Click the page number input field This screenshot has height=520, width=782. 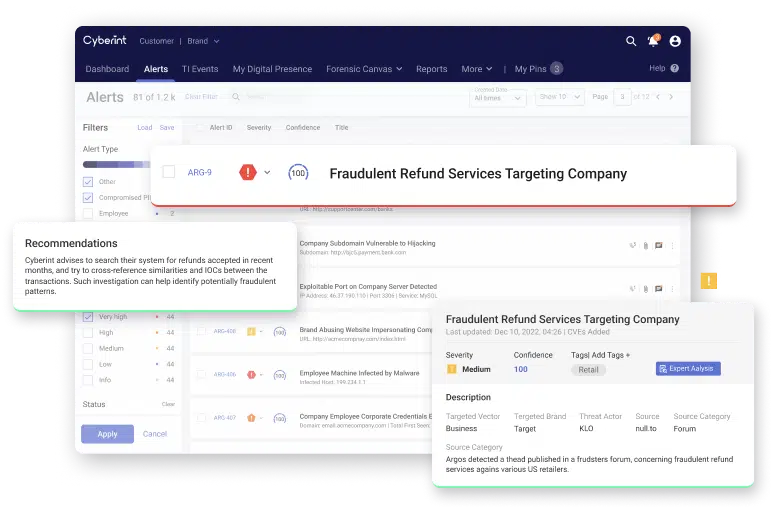623,97
